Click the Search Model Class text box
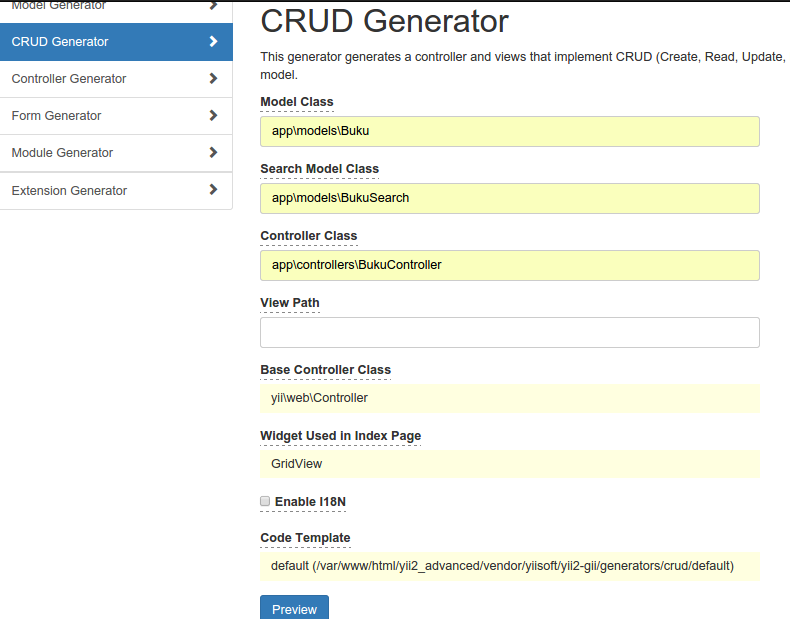 coord(510,198)
